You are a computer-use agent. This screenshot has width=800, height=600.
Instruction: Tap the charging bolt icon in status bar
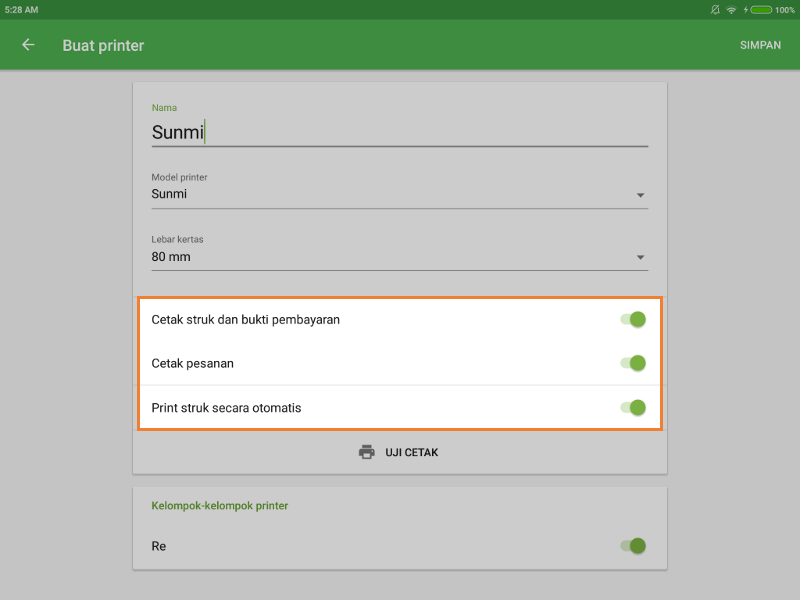pyautogui.click(x=745, y=9)
